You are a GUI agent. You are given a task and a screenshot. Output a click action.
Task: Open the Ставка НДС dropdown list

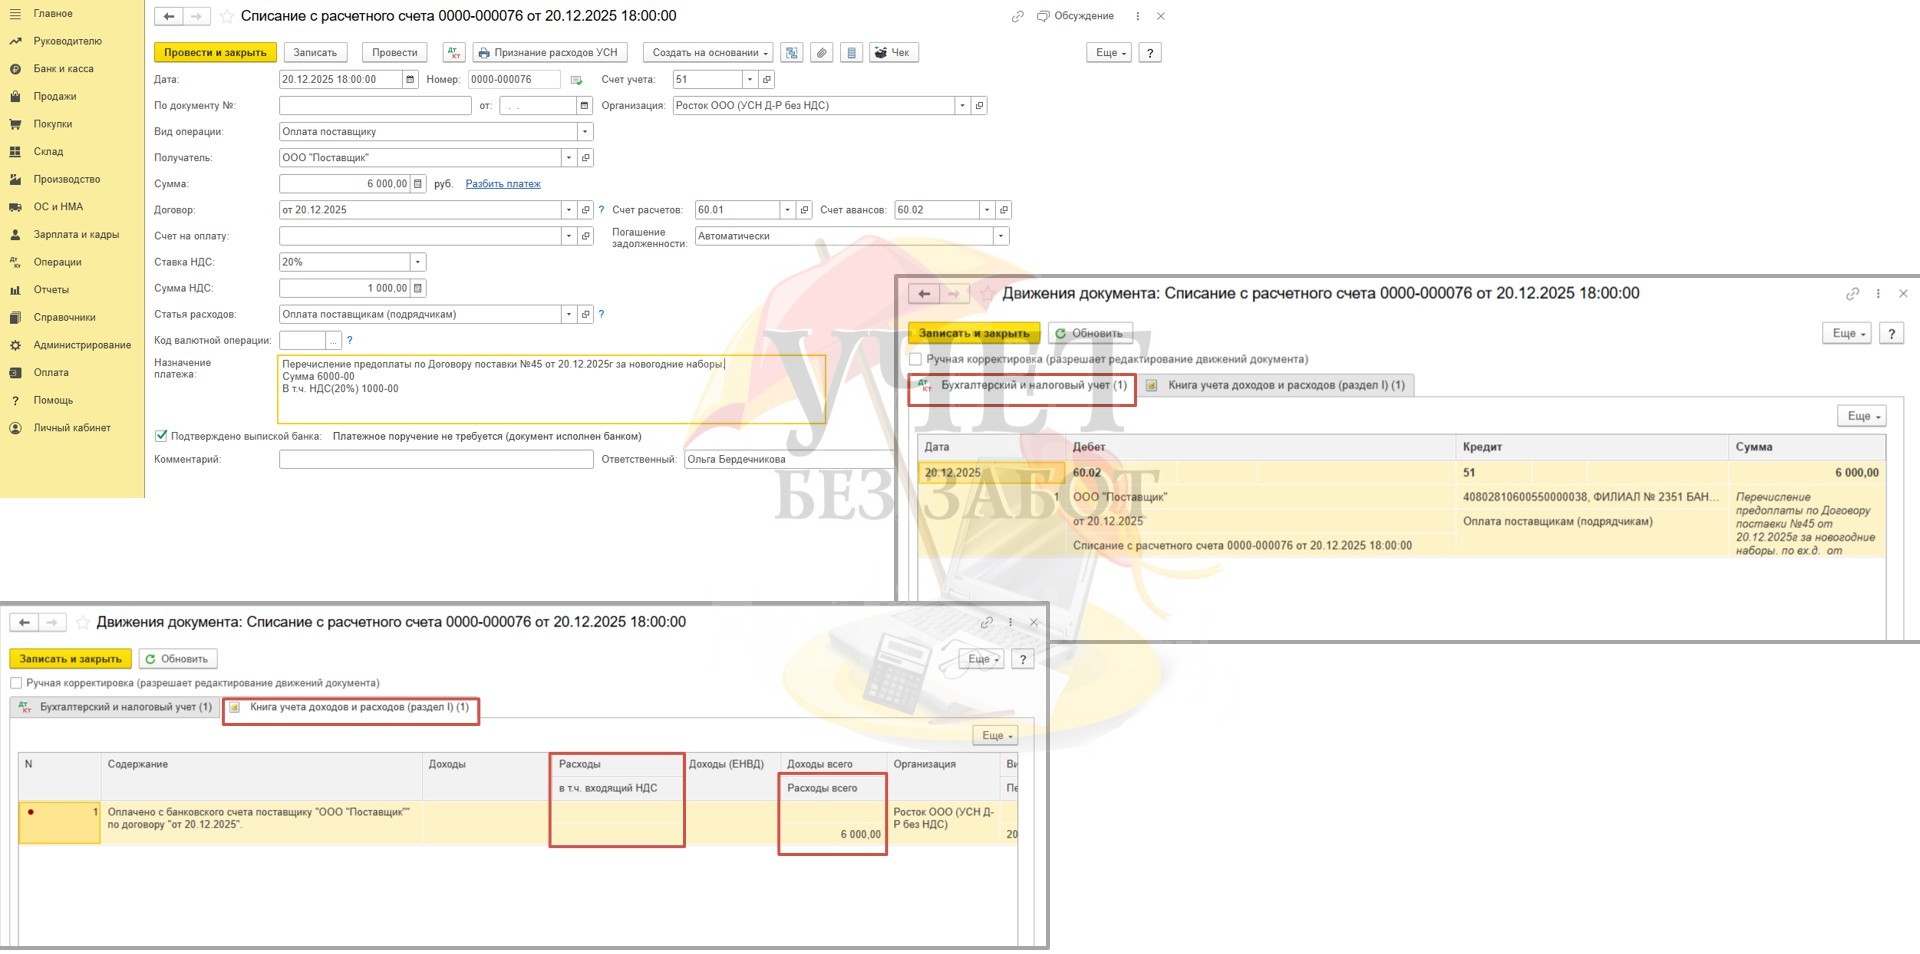pos(417,262)
